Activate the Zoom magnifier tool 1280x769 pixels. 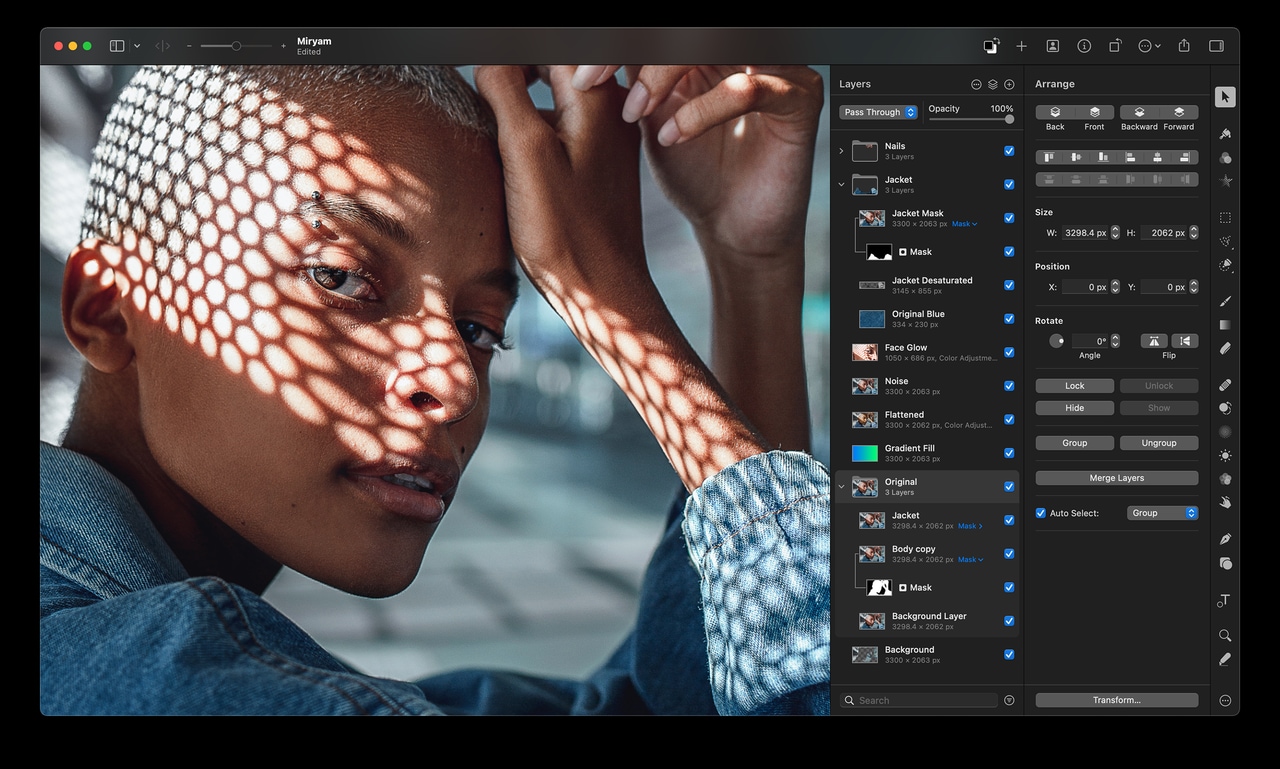point(1225,636)
